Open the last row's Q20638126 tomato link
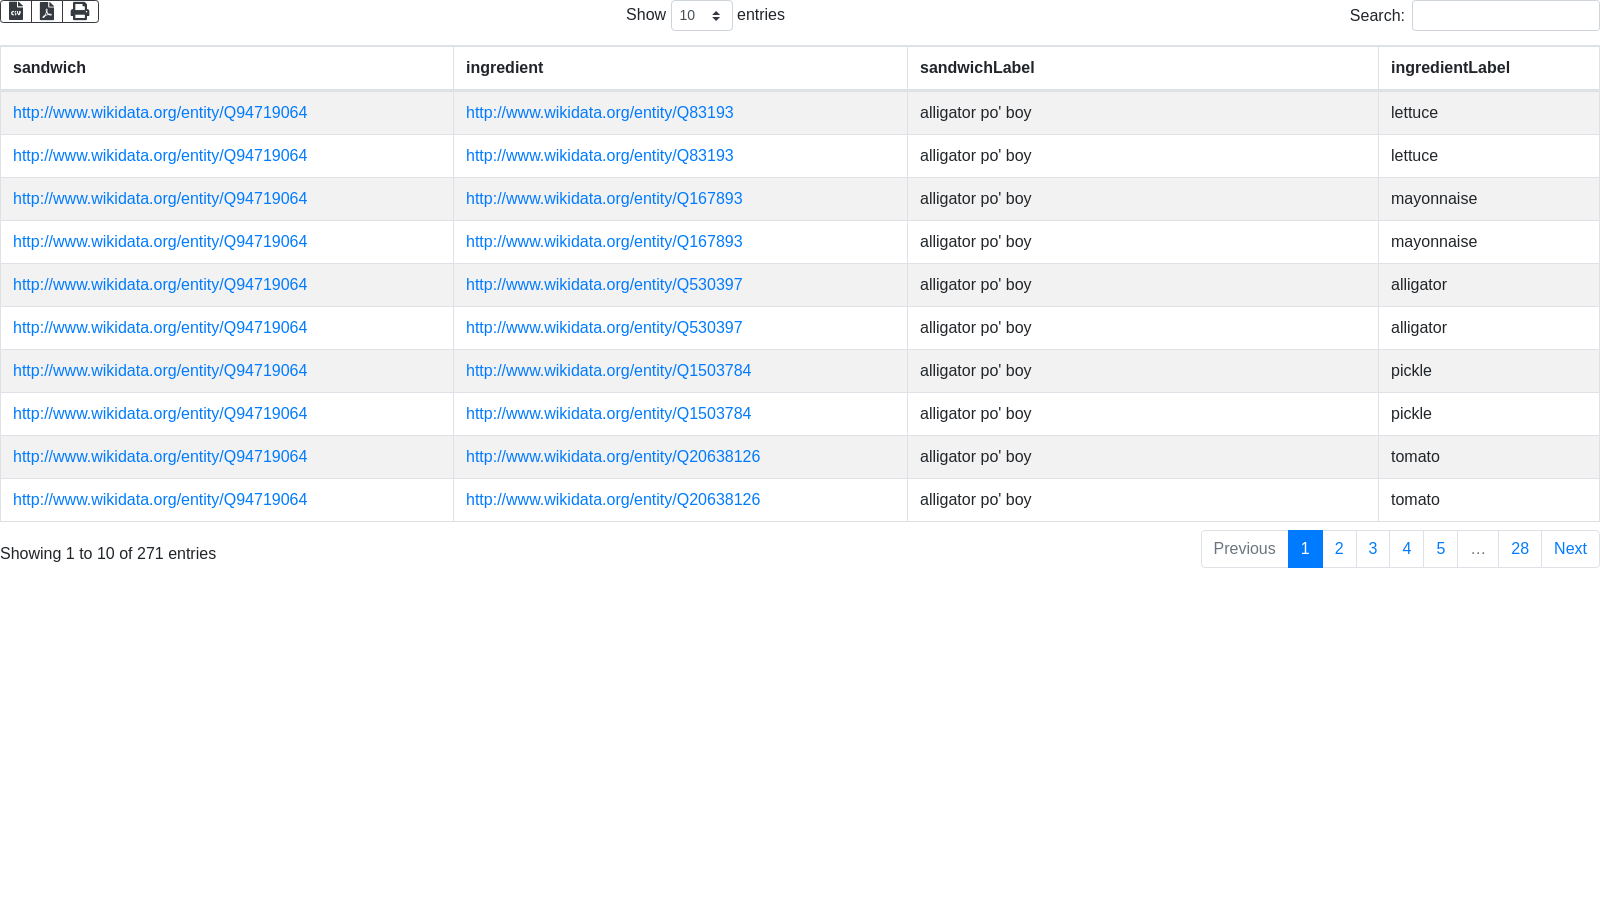The width and height of the screenshot is (1600, 900). (x=612, y=500)
